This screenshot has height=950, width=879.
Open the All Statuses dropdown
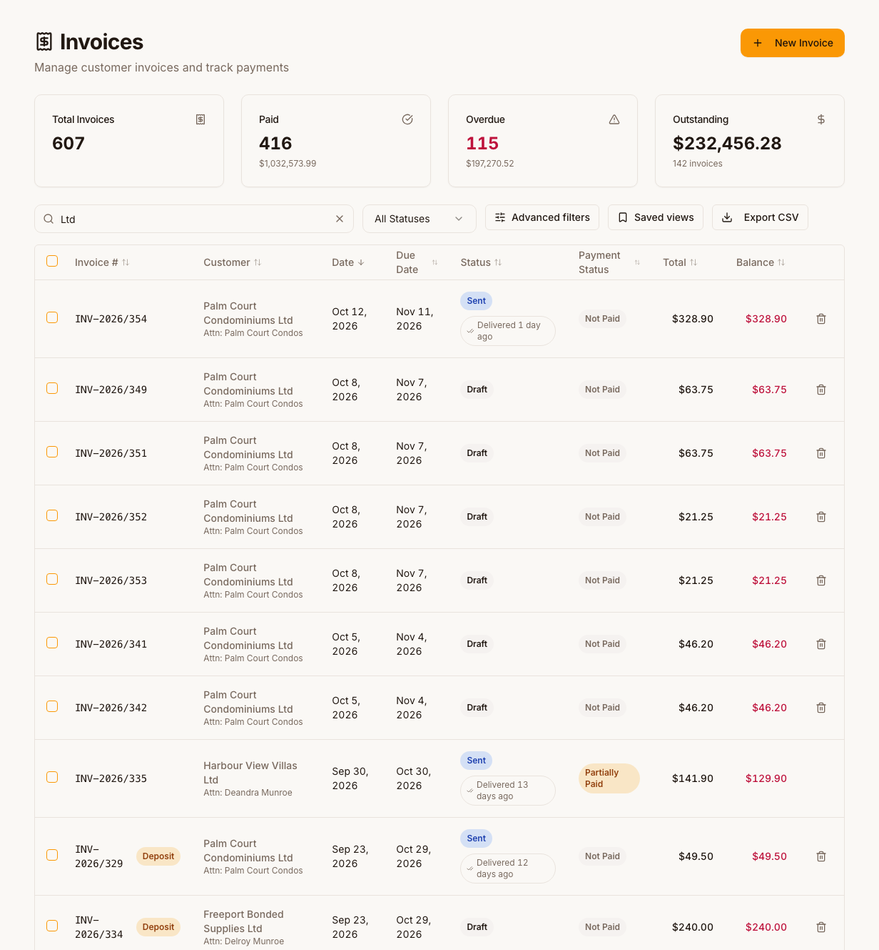[x=419, y=219]
